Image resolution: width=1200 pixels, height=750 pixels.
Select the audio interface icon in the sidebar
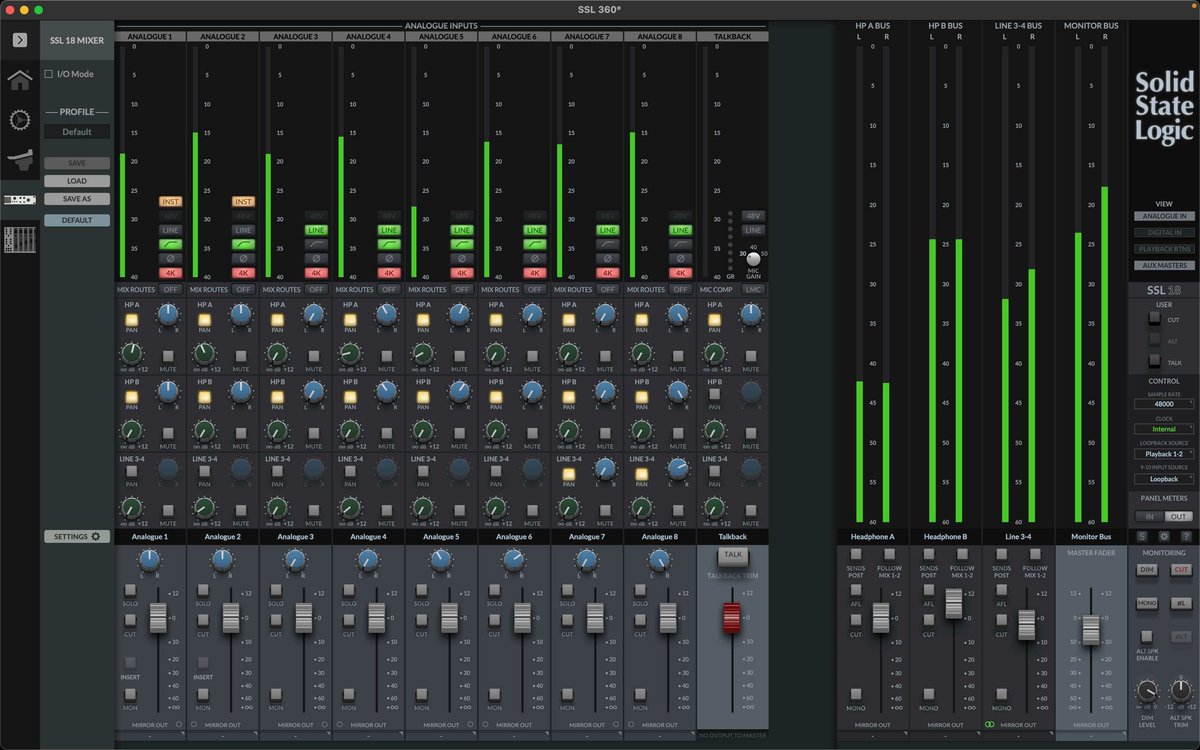[18, 198]
